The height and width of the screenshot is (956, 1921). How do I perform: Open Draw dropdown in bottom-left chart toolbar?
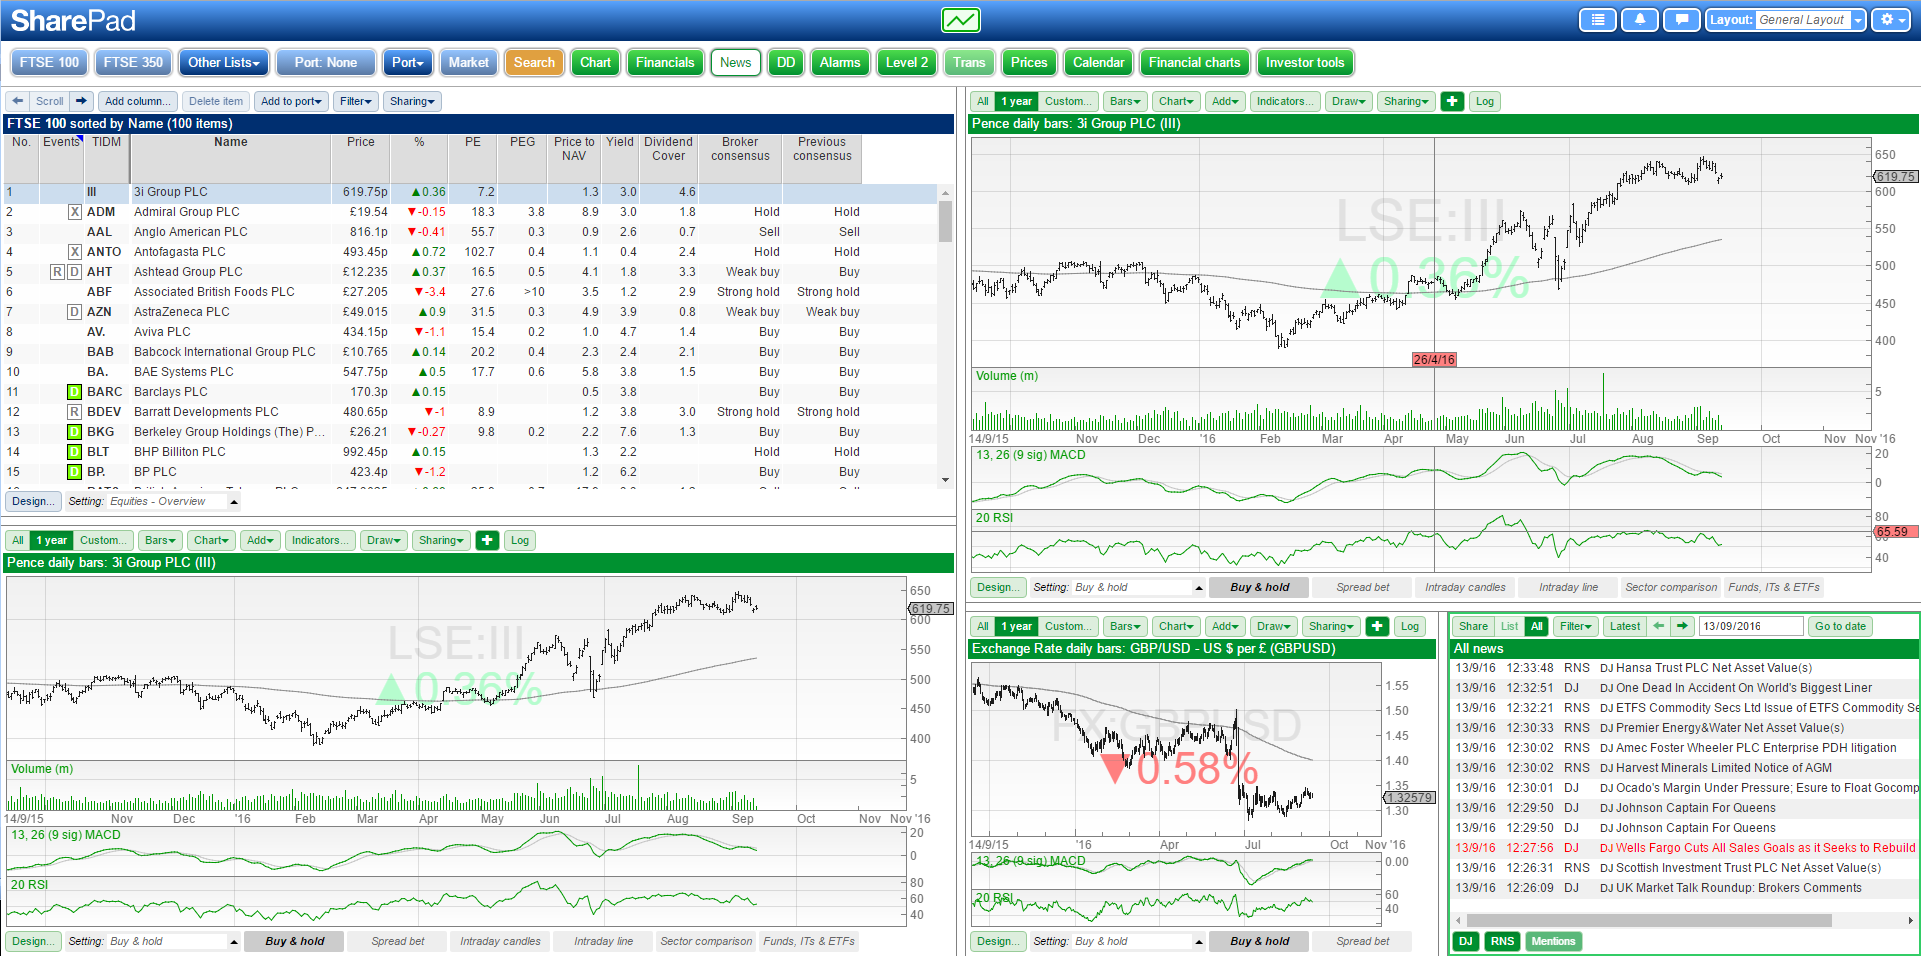(383, 540)
